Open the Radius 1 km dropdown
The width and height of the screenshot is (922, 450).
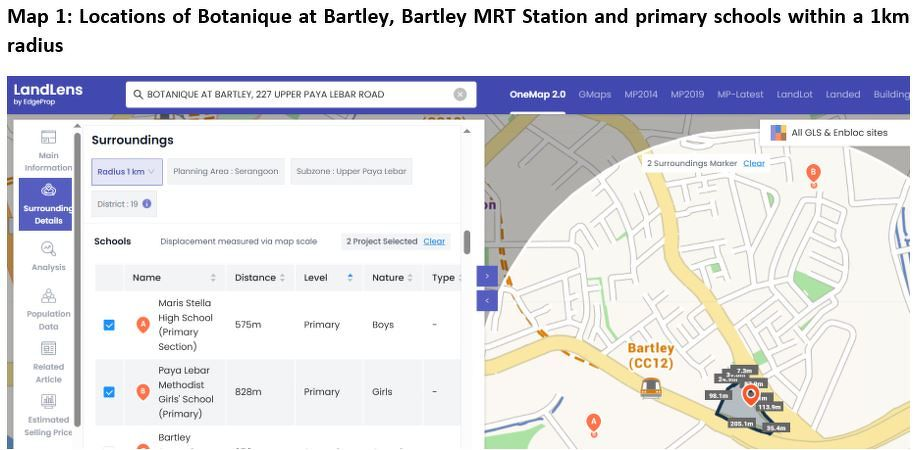(126, 172)
